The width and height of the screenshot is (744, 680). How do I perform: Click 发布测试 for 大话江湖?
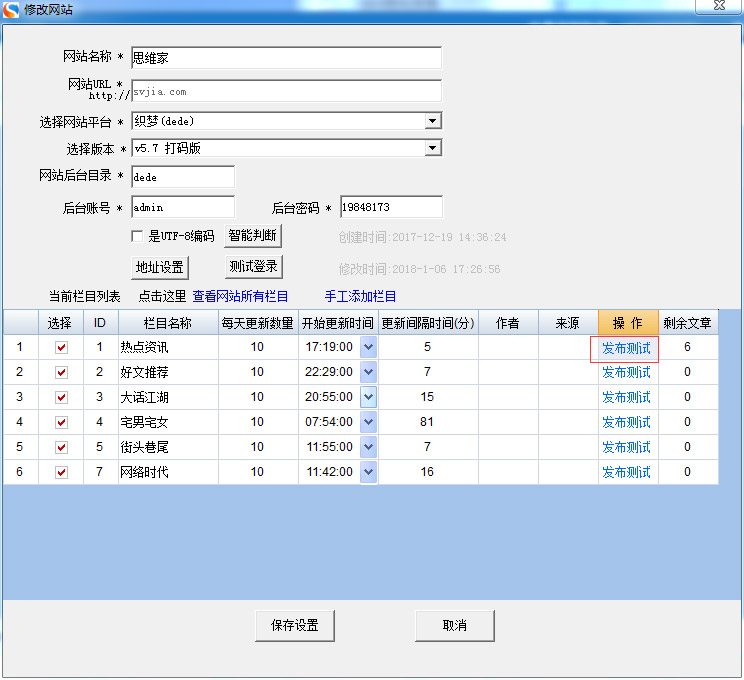point(626,398)
